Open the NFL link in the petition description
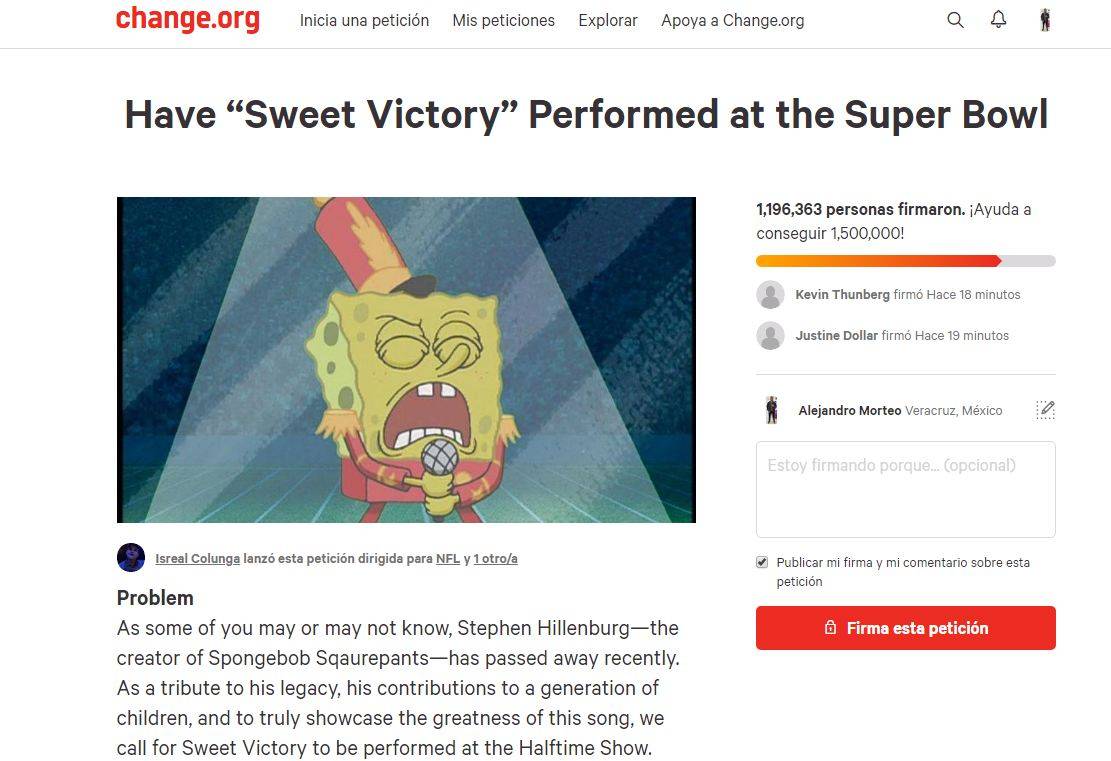The image size is (1111, 761). (448, 558)
